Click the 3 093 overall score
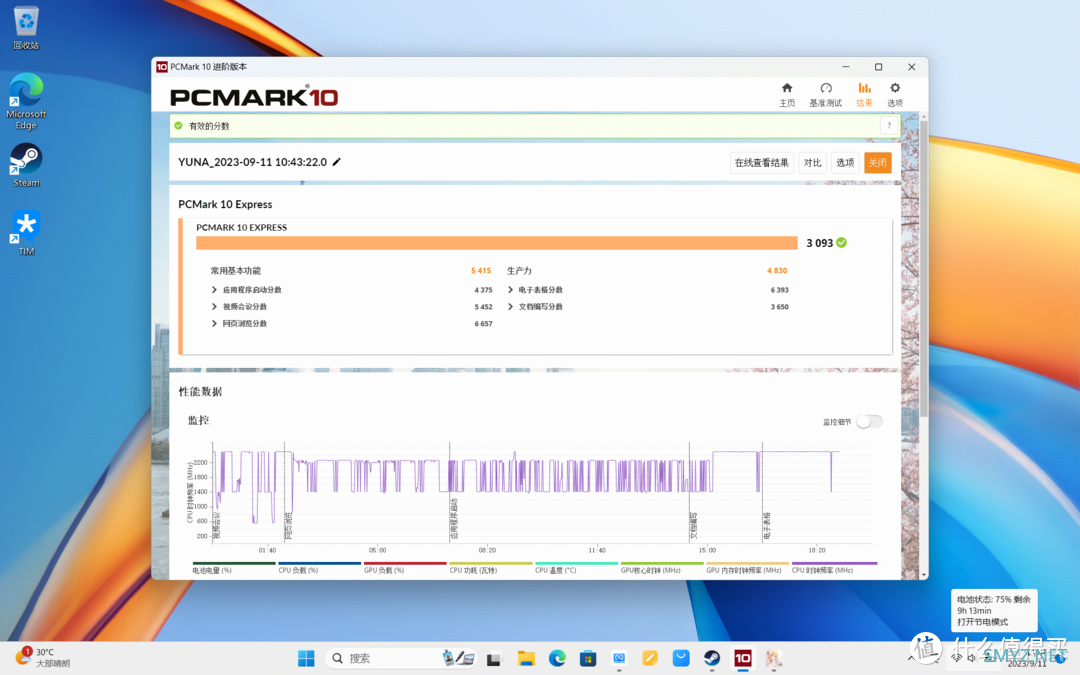This screenshot has height=675, width=1080. 820,243
